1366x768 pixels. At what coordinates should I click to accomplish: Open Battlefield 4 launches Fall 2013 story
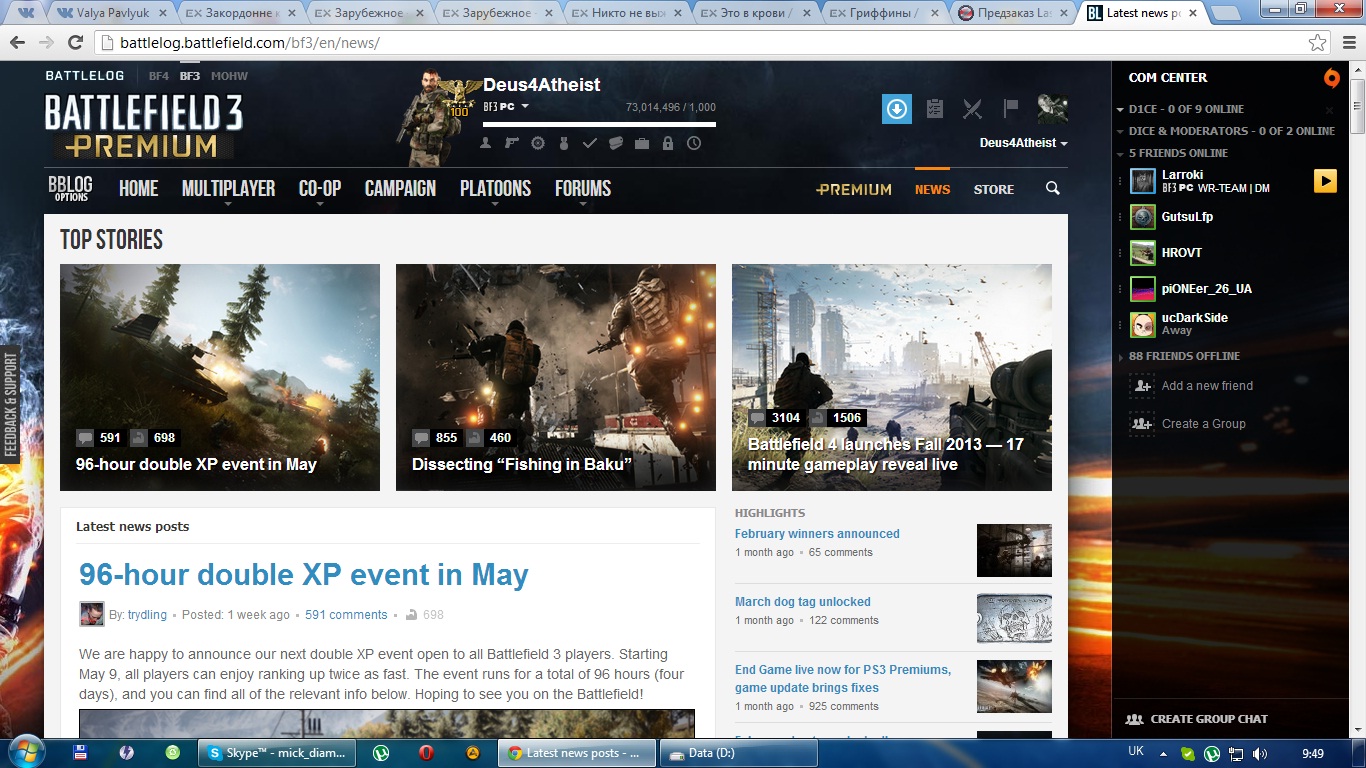point(892,377)
